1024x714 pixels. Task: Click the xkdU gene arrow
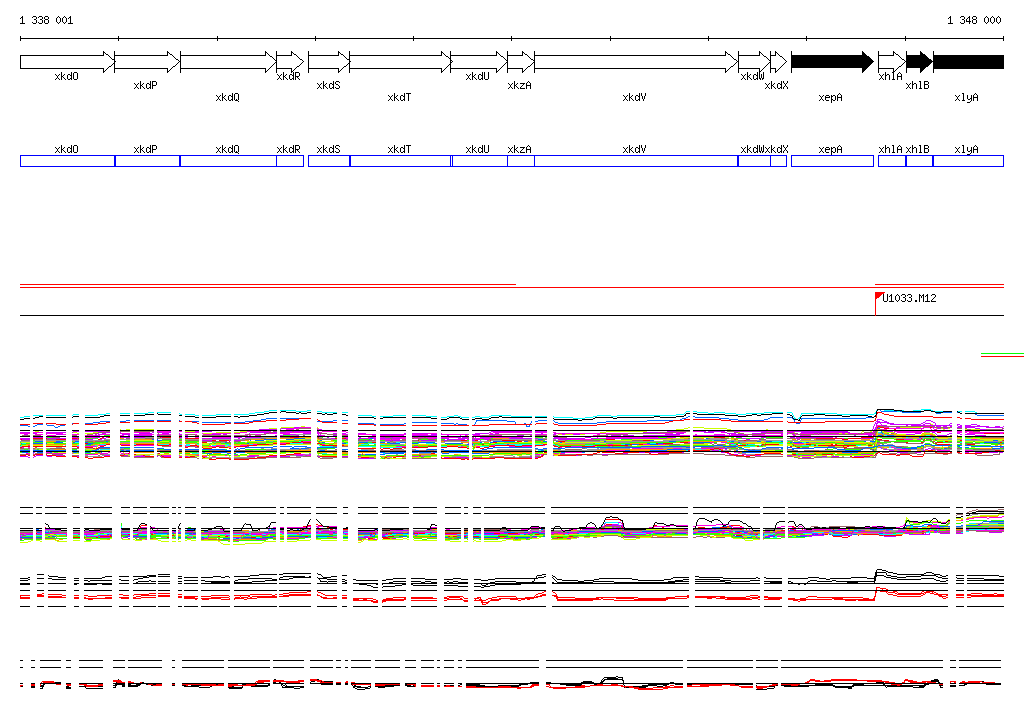(x=479, y=62)
